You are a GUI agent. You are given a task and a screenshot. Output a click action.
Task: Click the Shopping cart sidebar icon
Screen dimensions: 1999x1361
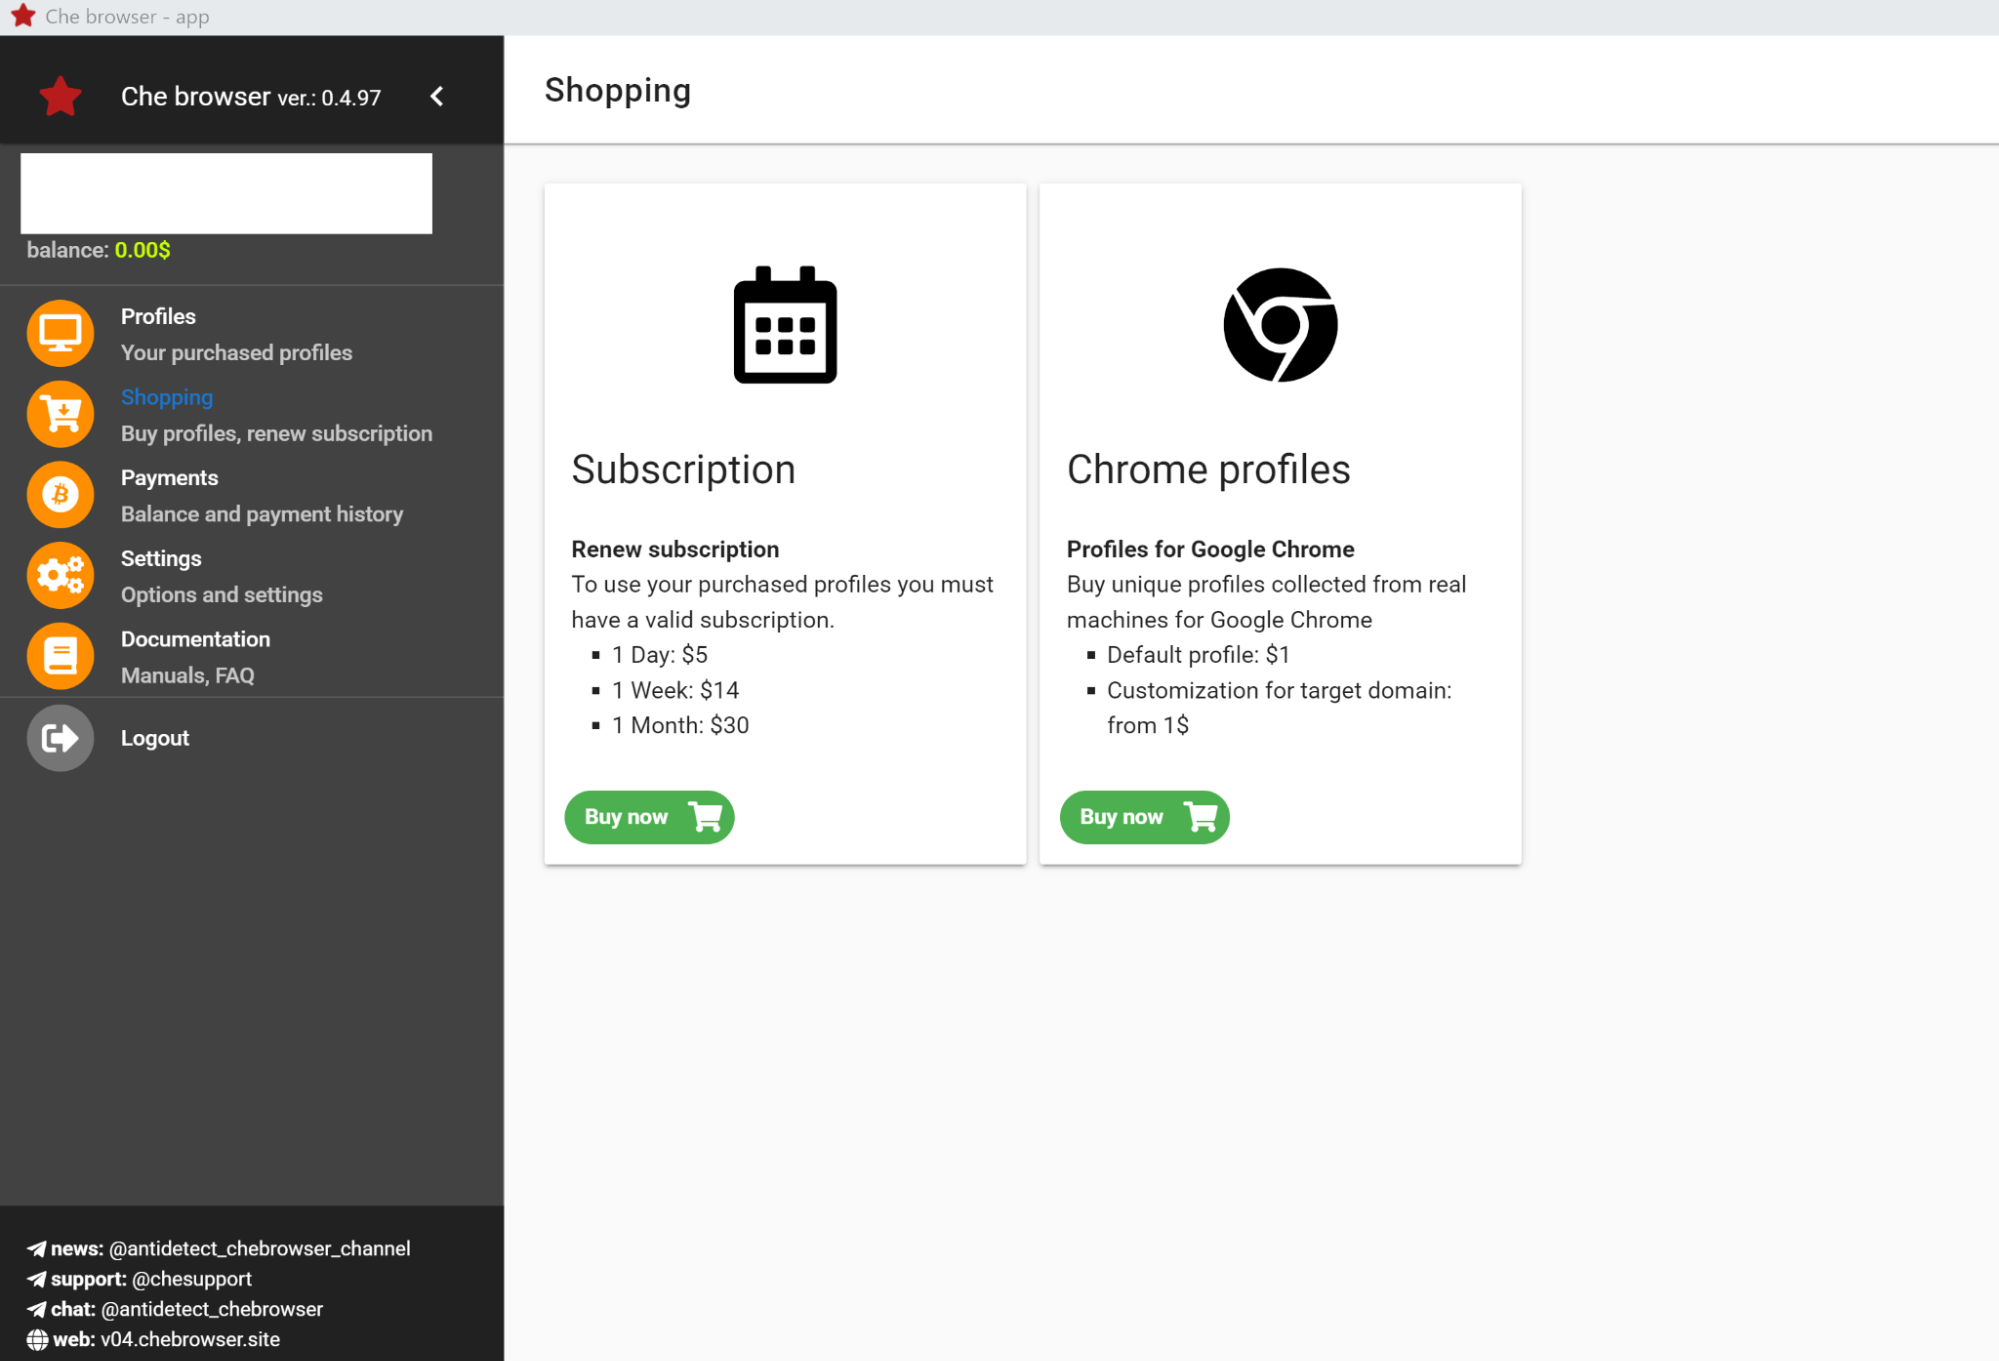60,414
